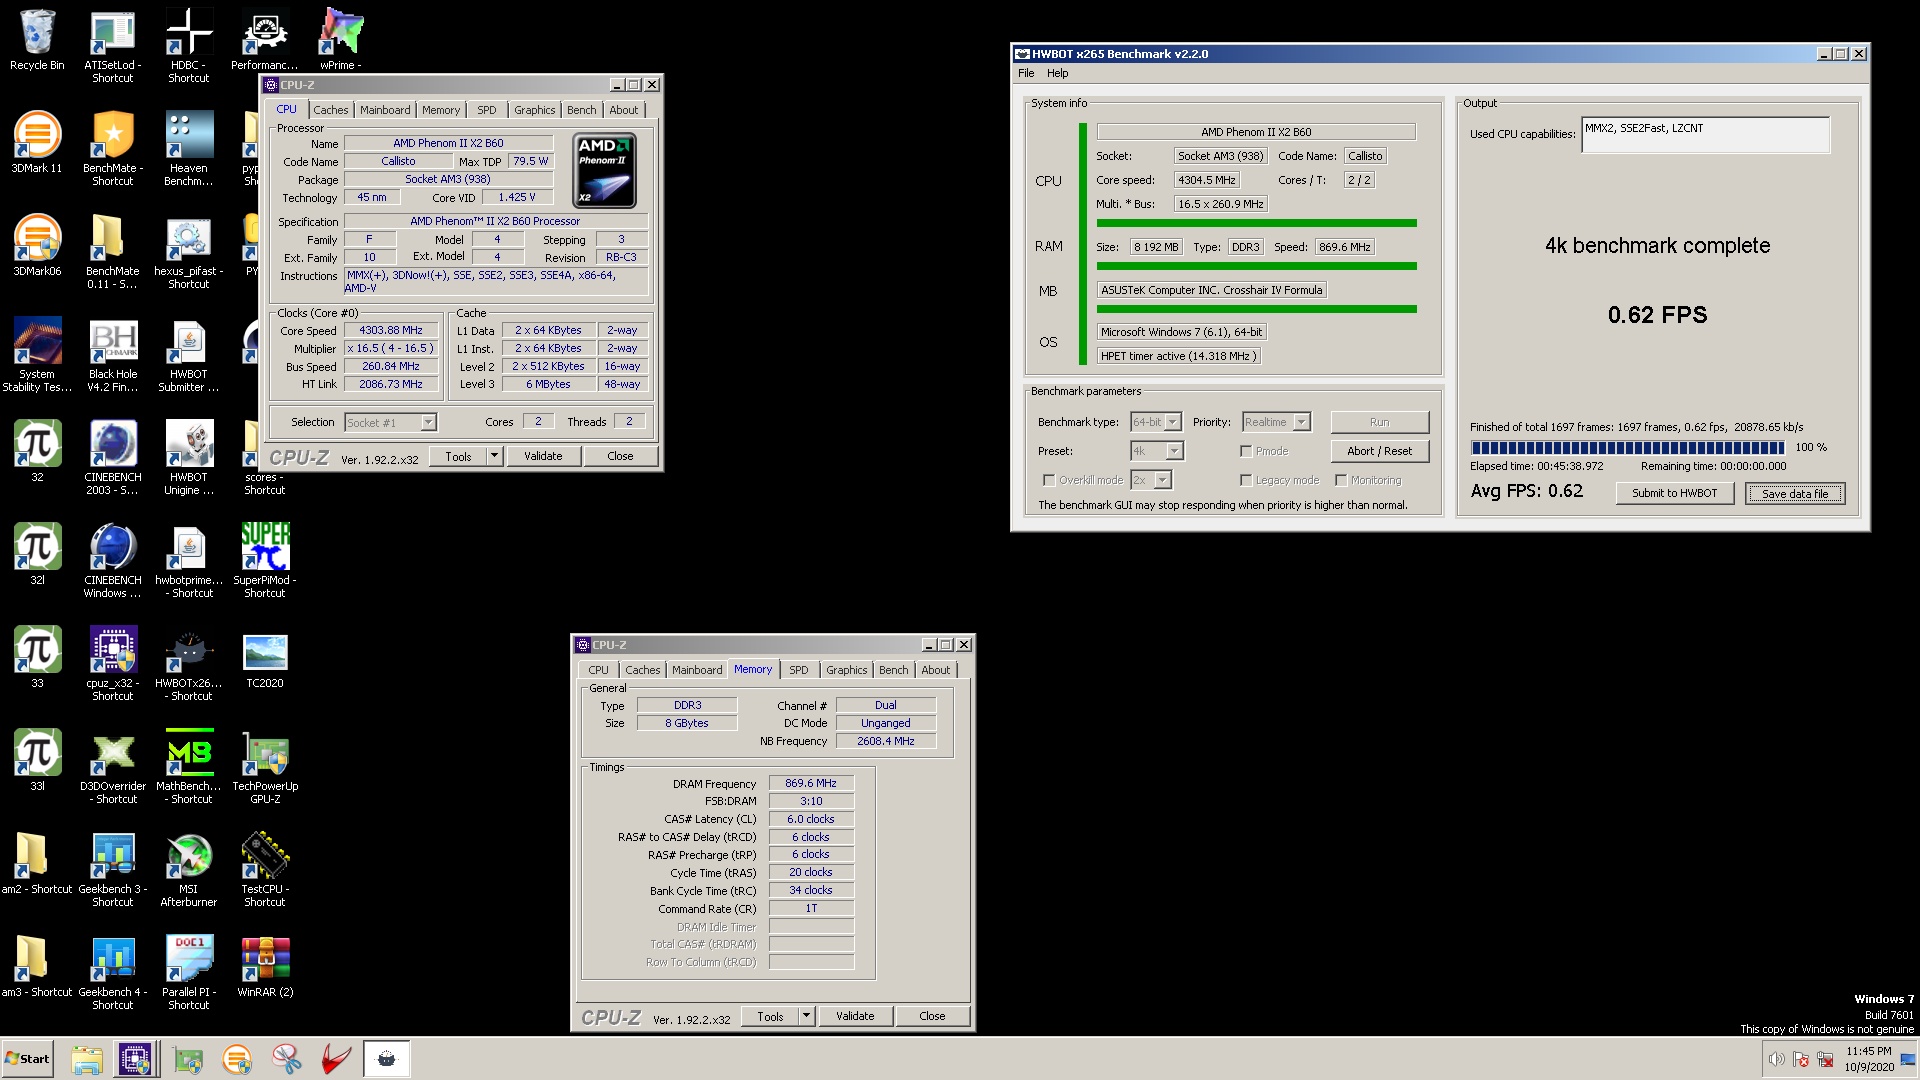Image resolution: width=1920 pixels, height=1080 pixels.
Task: Click AMD Phenom II logo in CPU-Z
Action: 605,171
